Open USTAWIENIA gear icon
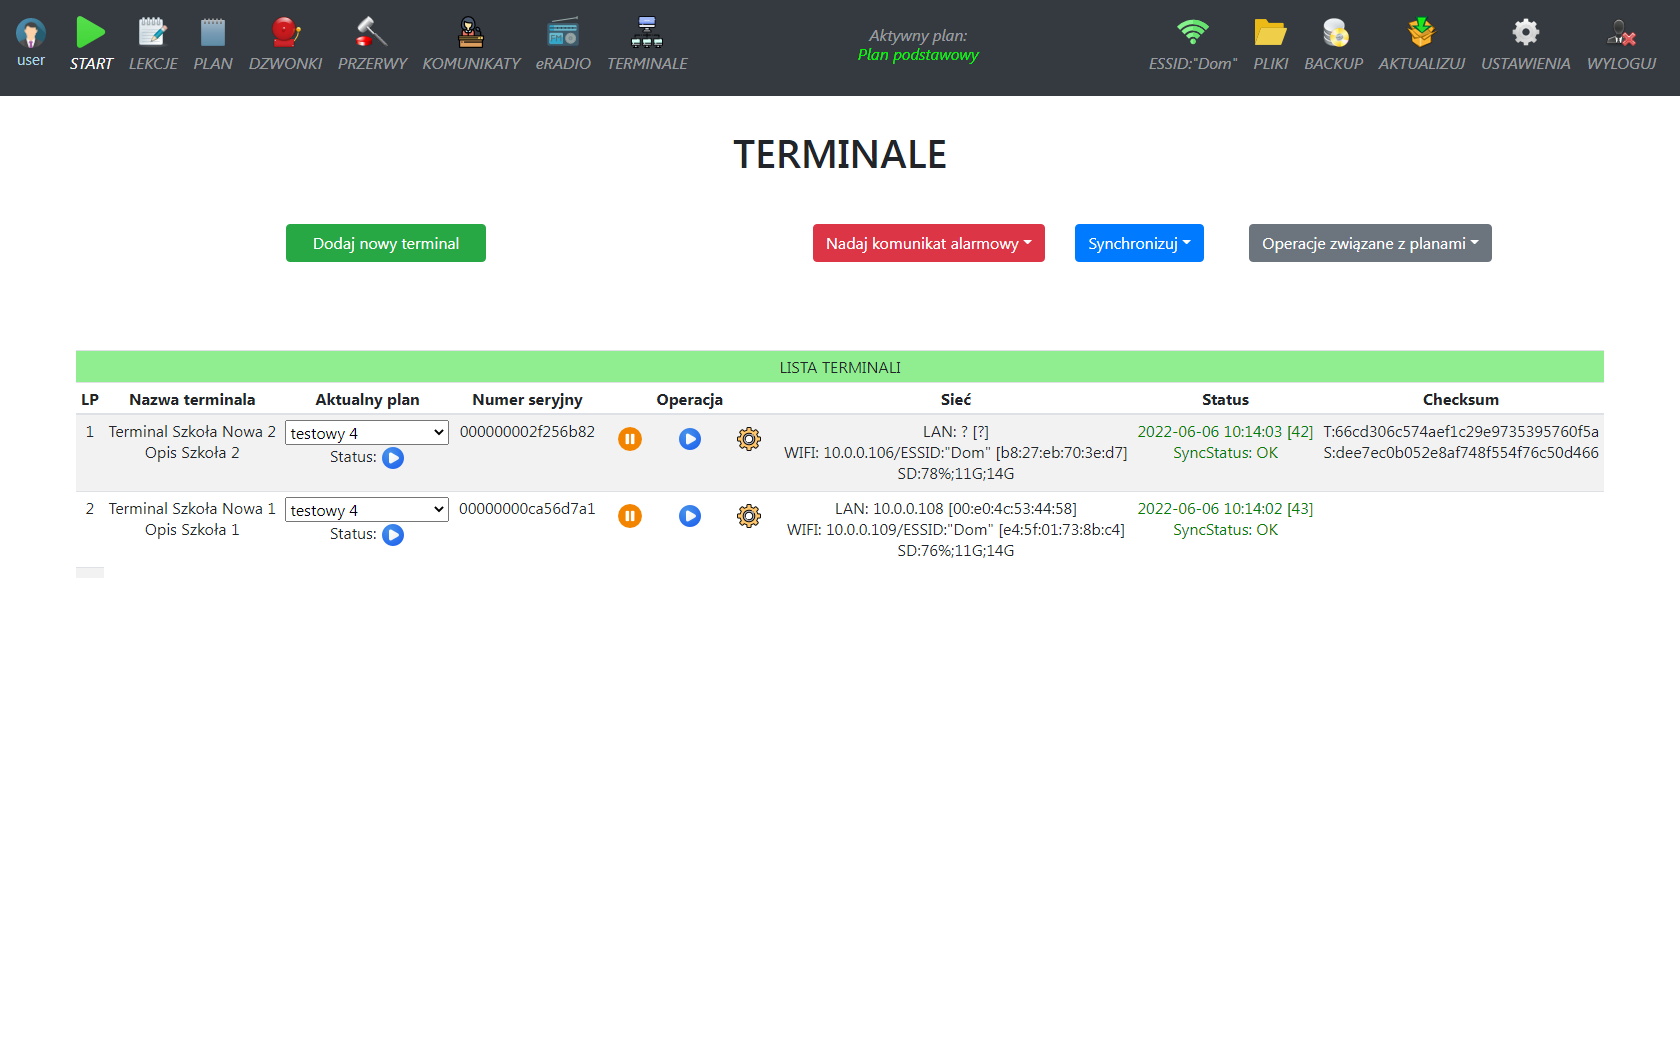 pyautogui.click(x=1526, y=32)
